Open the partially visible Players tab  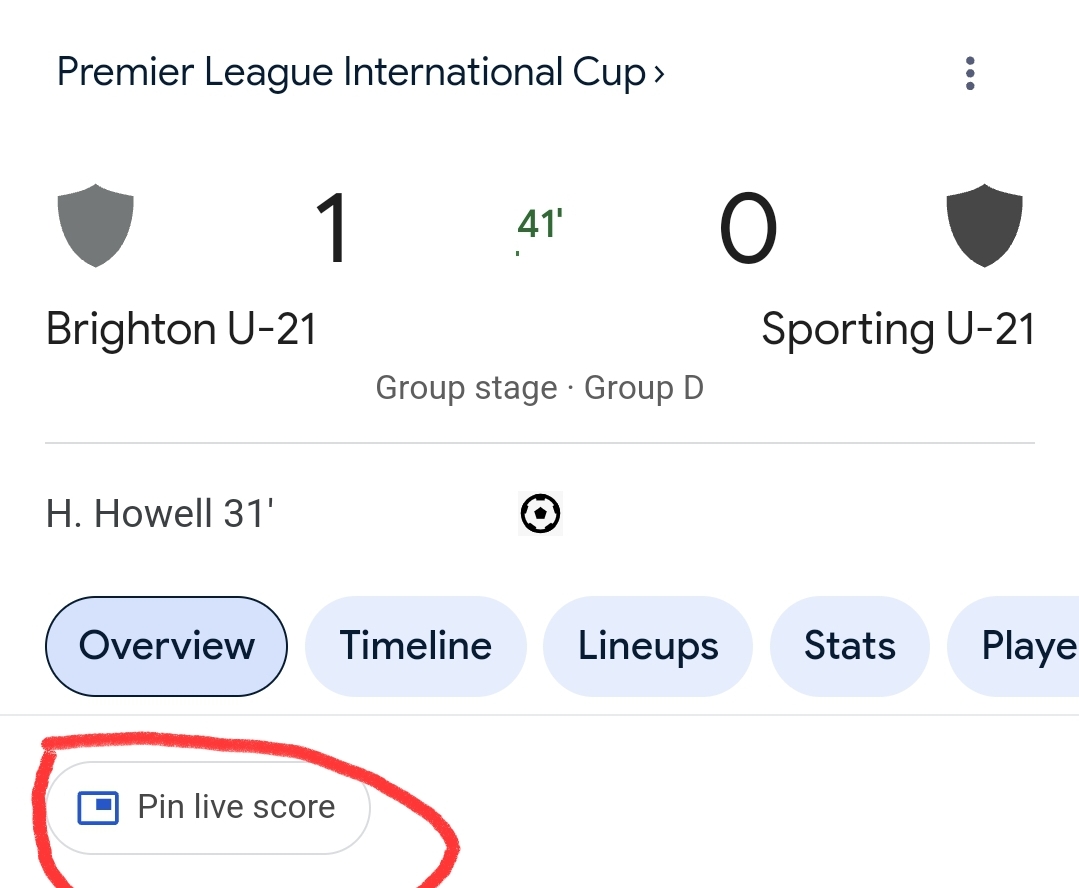pos(1013,646)
